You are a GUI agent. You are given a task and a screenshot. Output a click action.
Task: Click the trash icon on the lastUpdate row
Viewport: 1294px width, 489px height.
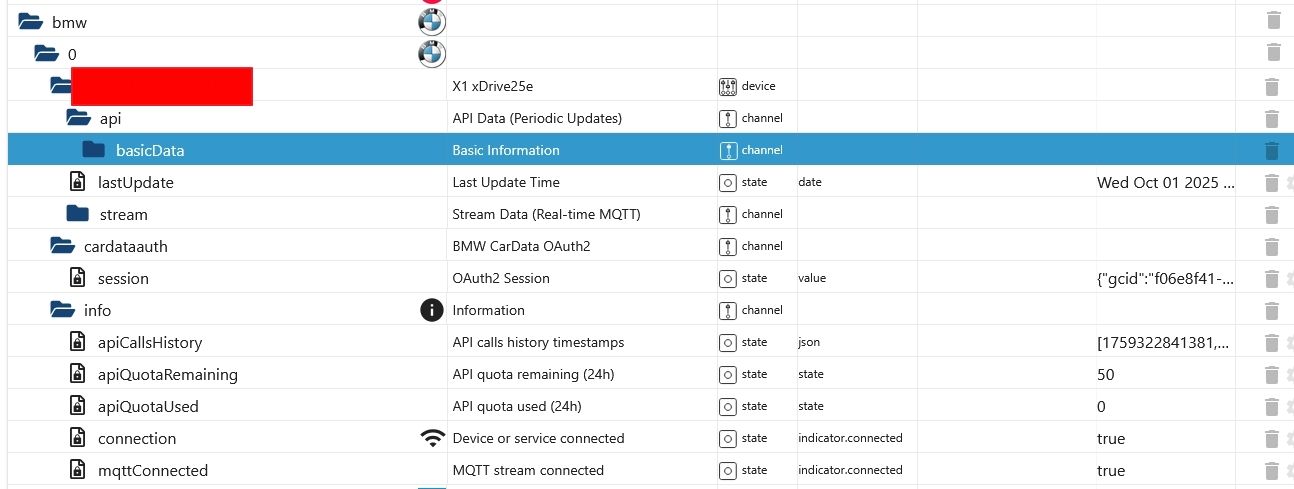coord(1271,182)
